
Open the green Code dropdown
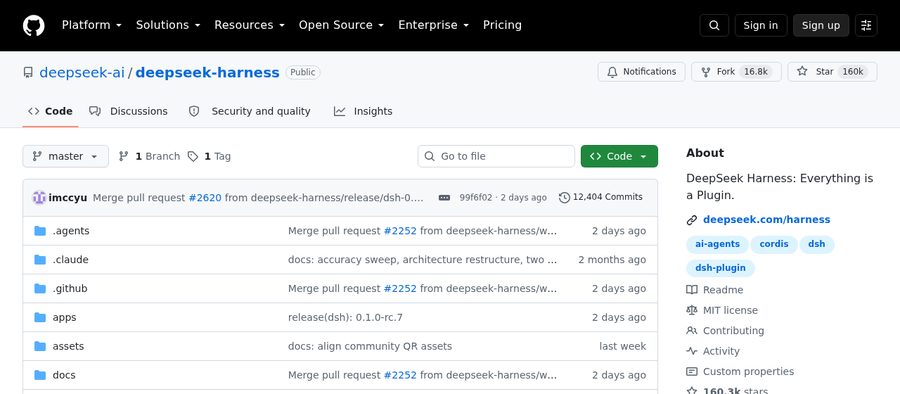coord(619,156)
